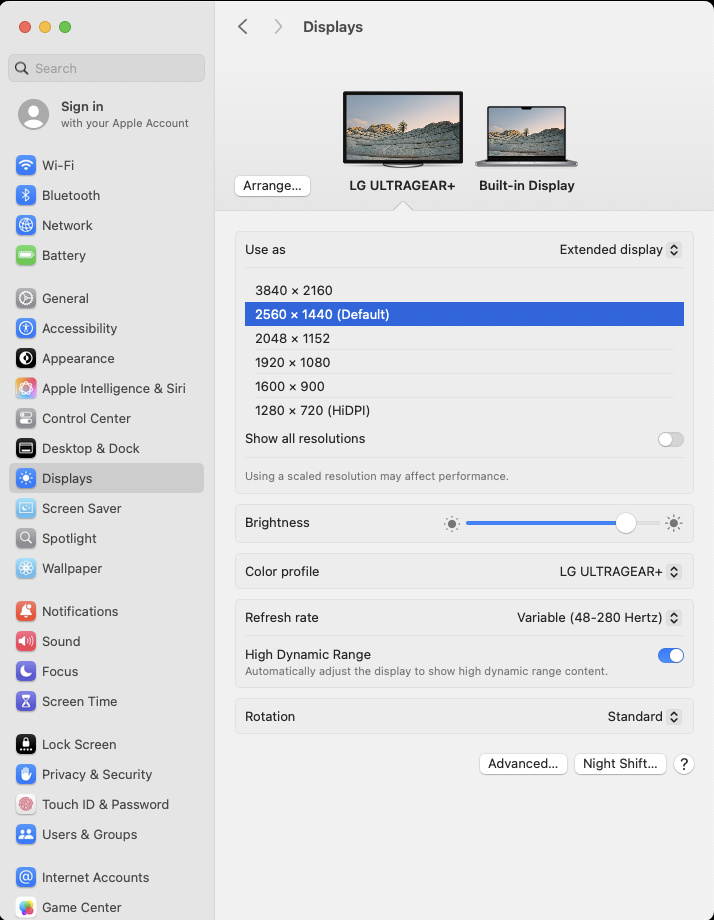Select the Battery icon in sidebar
Screen dimensions: 714x920
click(26, 255)
